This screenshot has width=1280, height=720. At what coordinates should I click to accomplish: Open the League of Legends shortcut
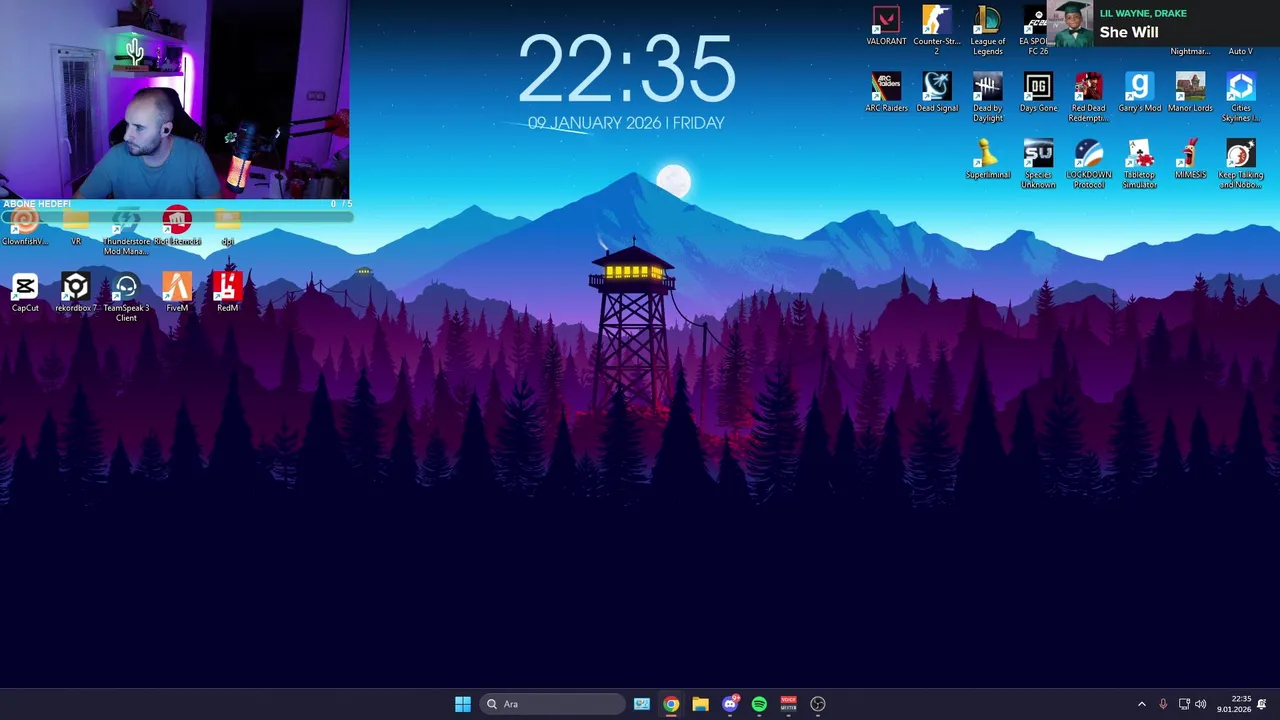[988, 30]
